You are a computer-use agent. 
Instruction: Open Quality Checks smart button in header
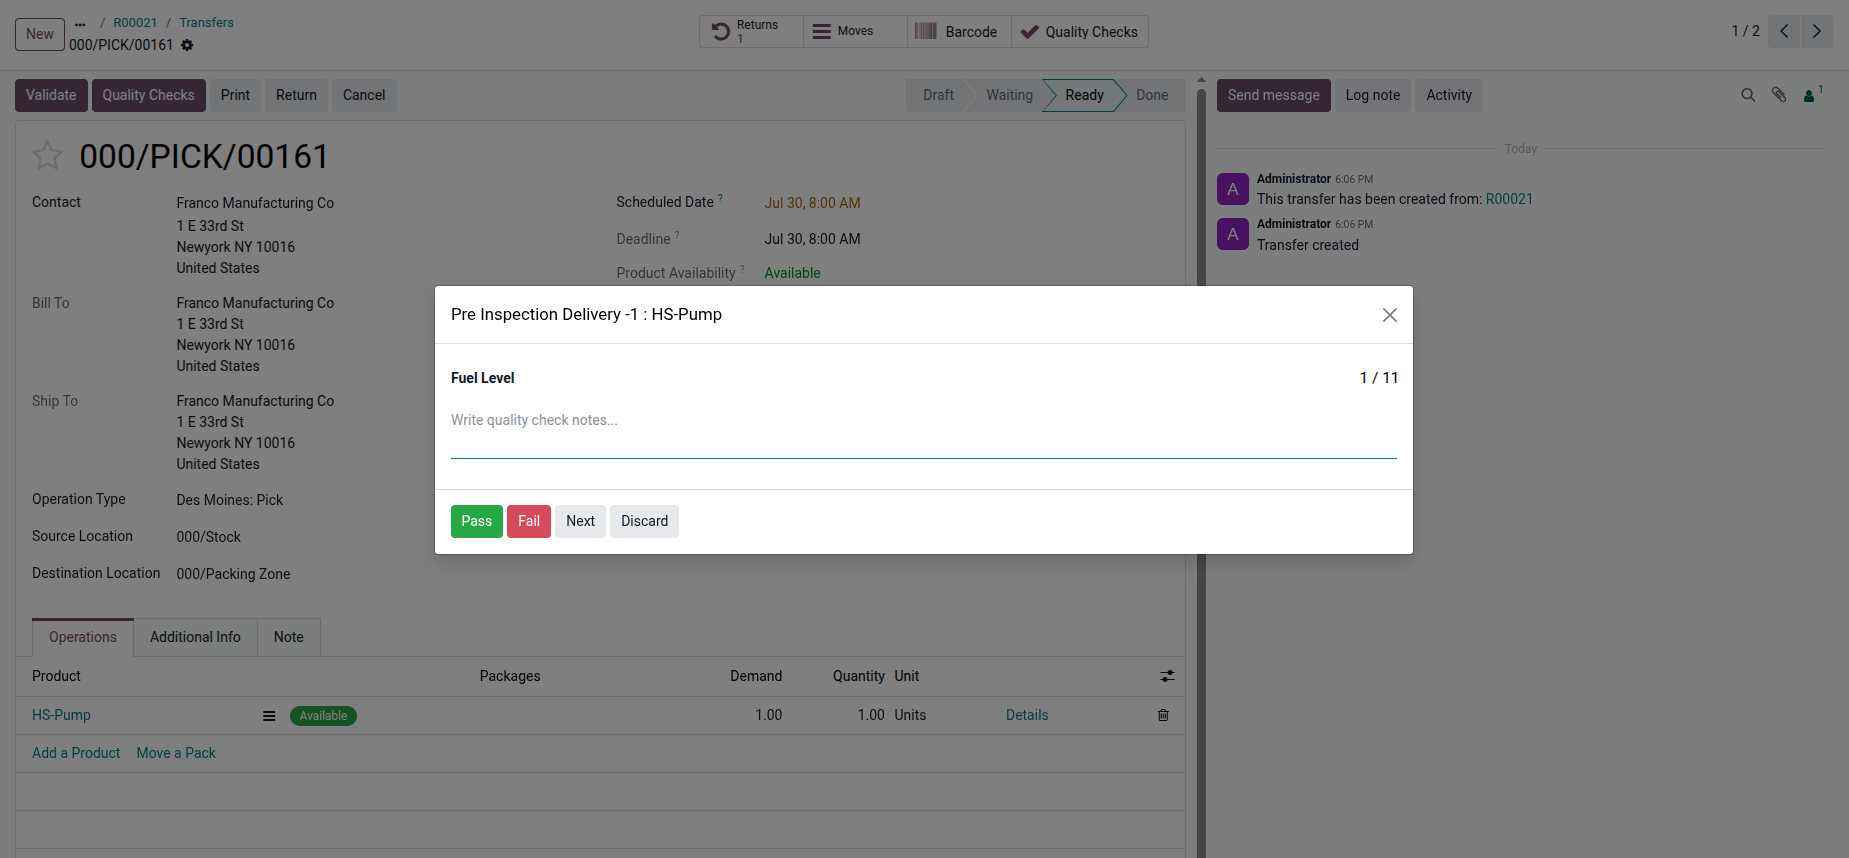(x=1080, y=32)
